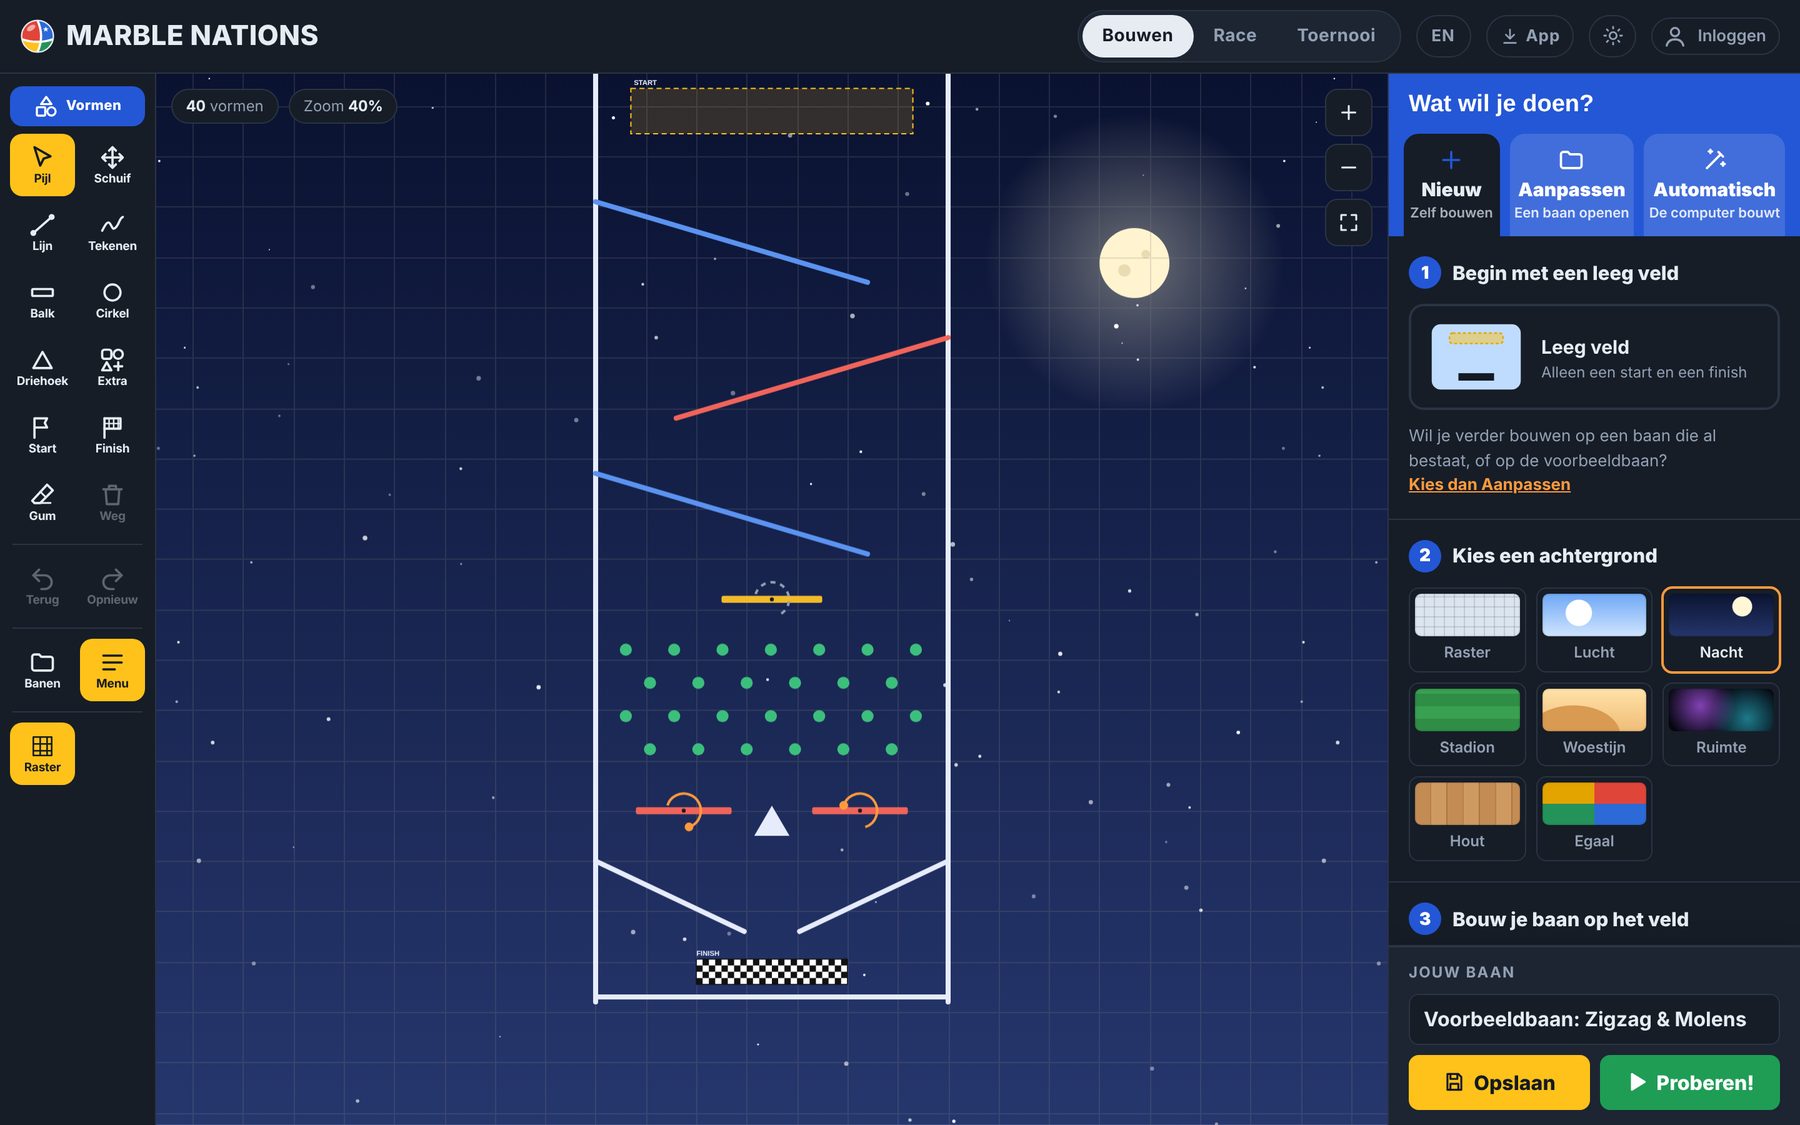Screen dimensions: 1800x1125
Task: Choose the Lucht background swatch
Action: [1594, 629]
